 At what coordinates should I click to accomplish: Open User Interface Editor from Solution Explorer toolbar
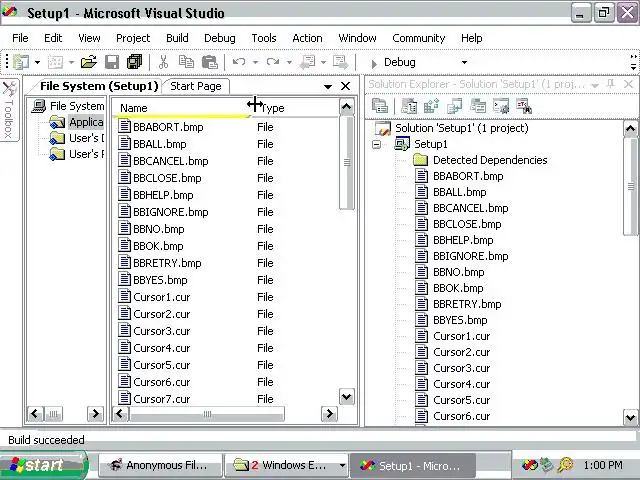click(x=478, y=107)
